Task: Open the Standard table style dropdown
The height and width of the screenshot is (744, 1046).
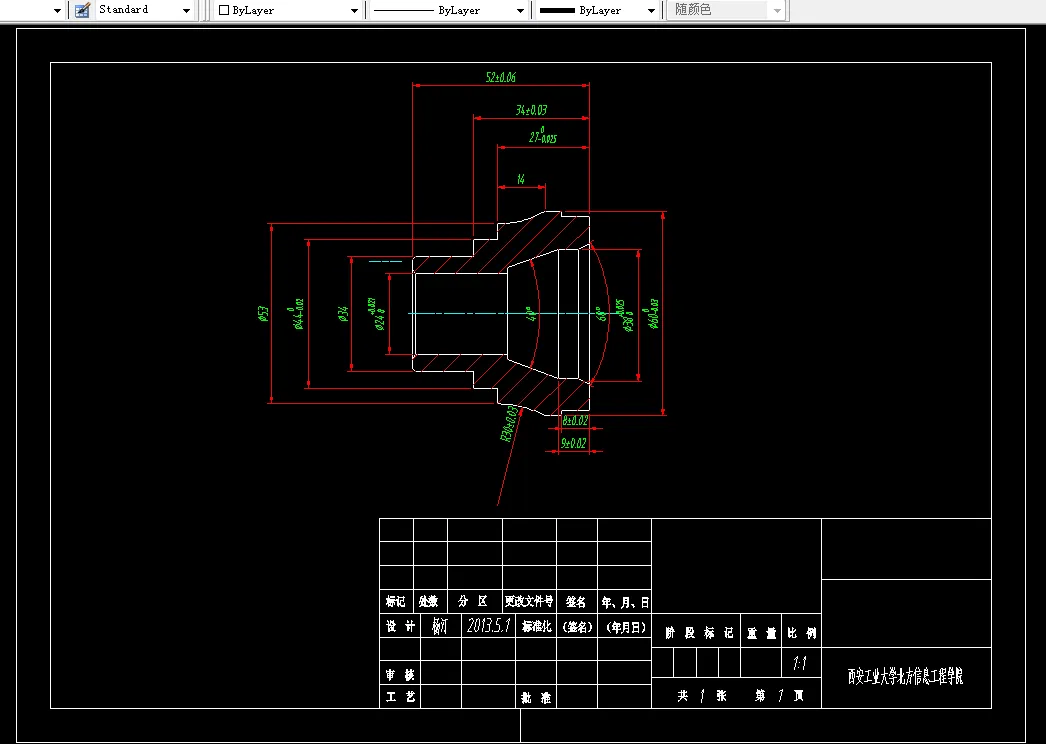Action: pos(186,11)
